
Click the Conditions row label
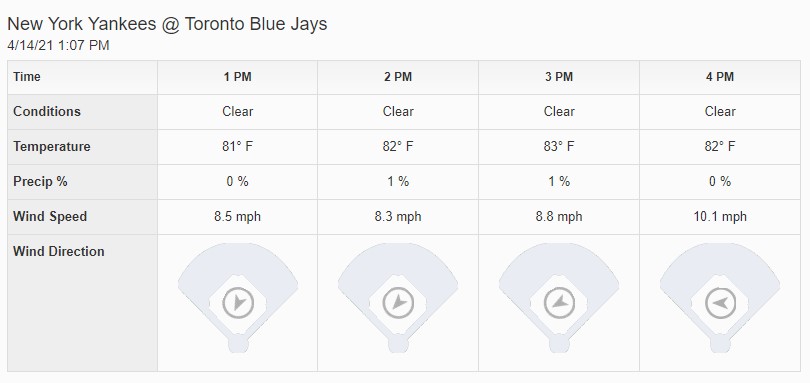[x=47, y=112]
